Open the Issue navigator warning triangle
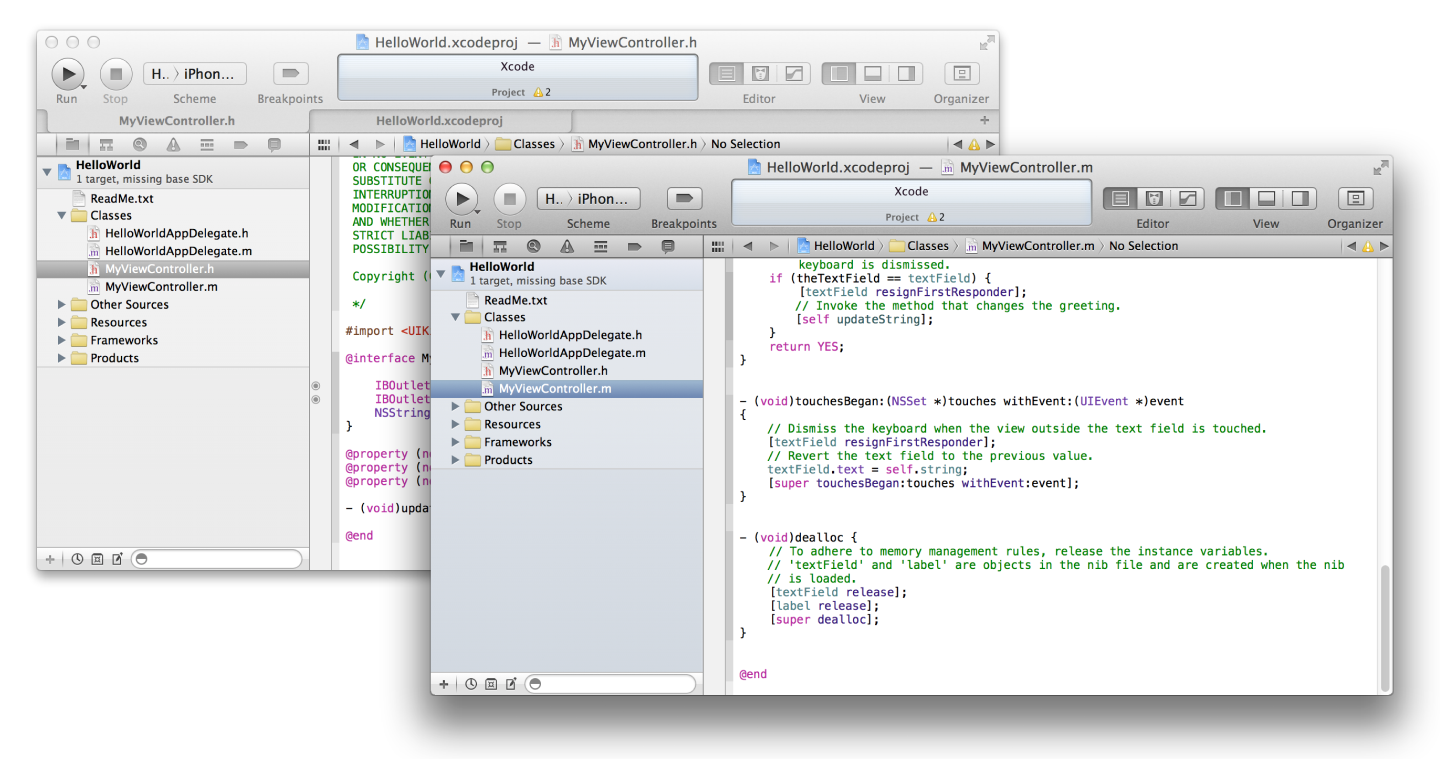The height and width of the screenshot is (759, 1440). [x=566, y=246]
